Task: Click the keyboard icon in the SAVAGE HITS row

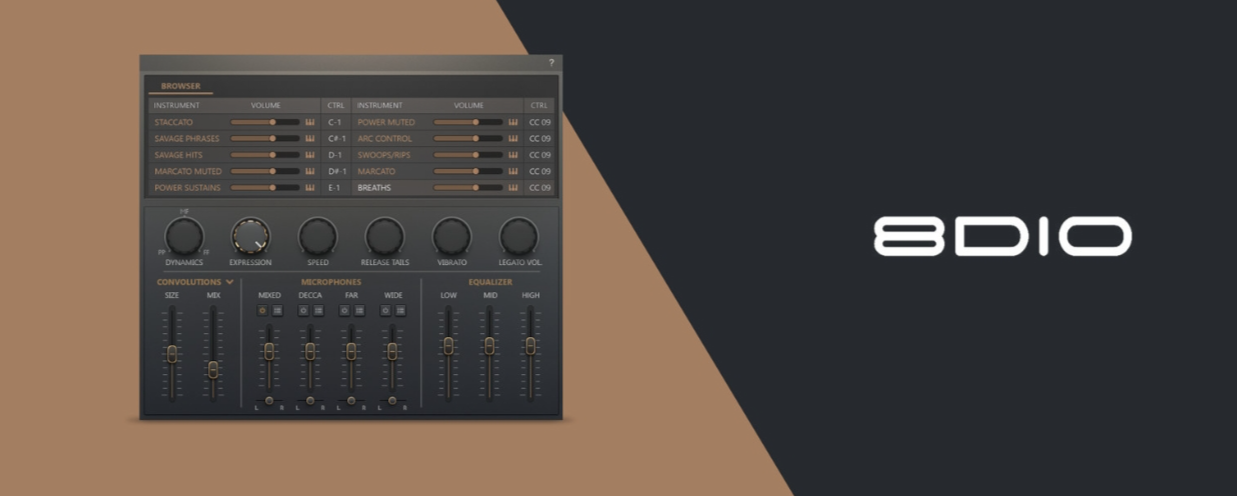Action: tap(310, 155)
